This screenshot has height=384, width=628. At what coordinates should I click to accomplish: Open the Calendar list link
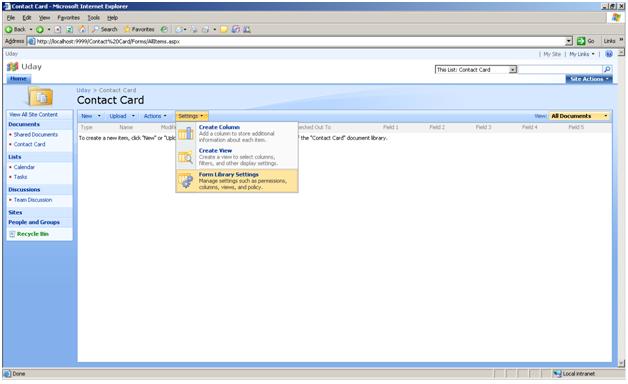(x=24, y=167)
